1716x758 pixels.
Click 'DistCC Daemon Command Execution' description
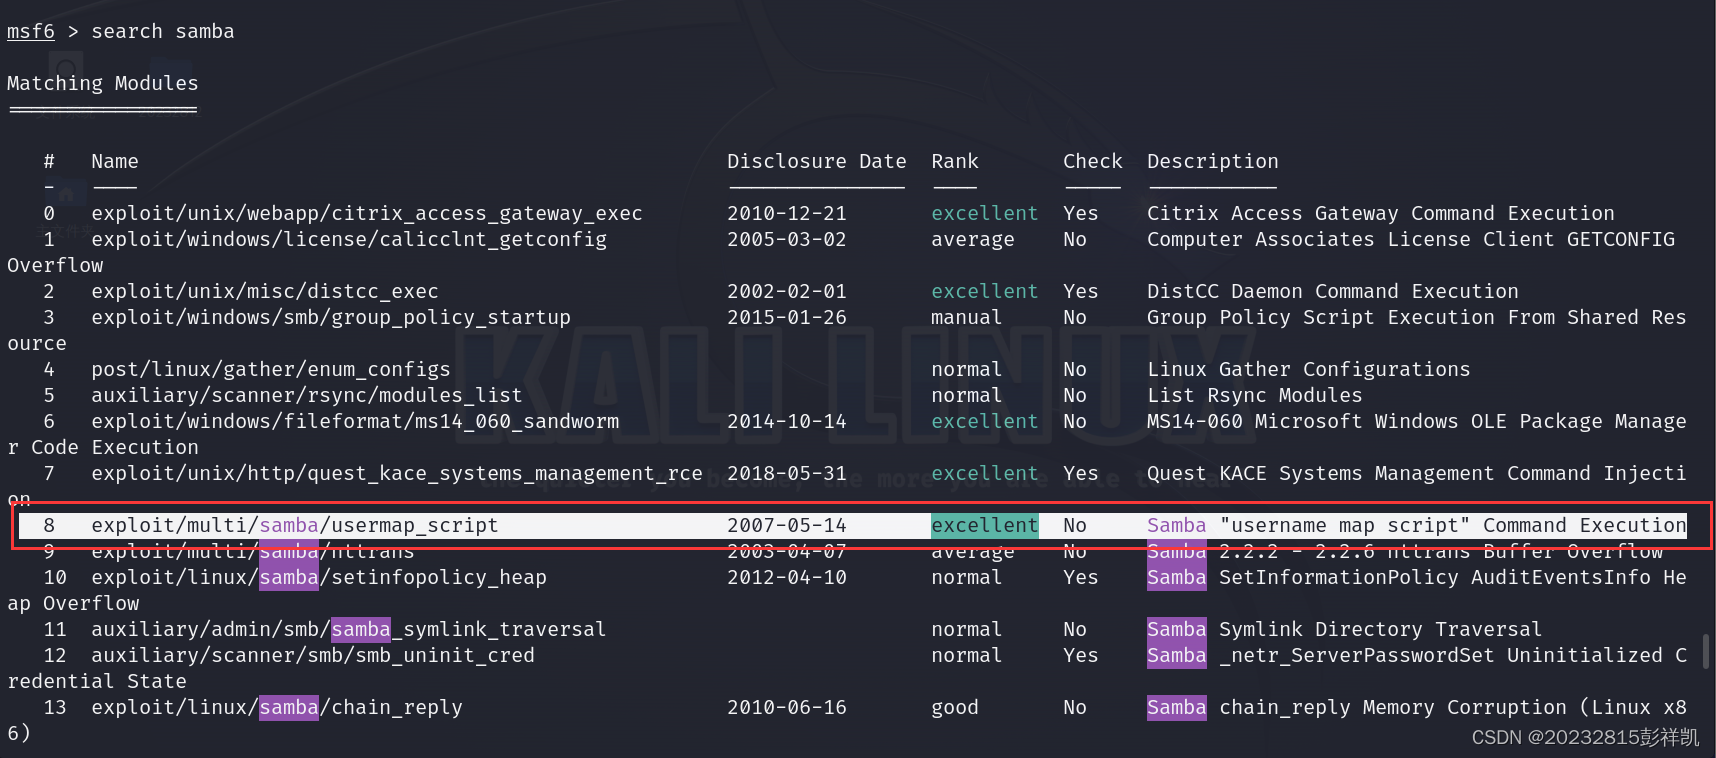1333,291
